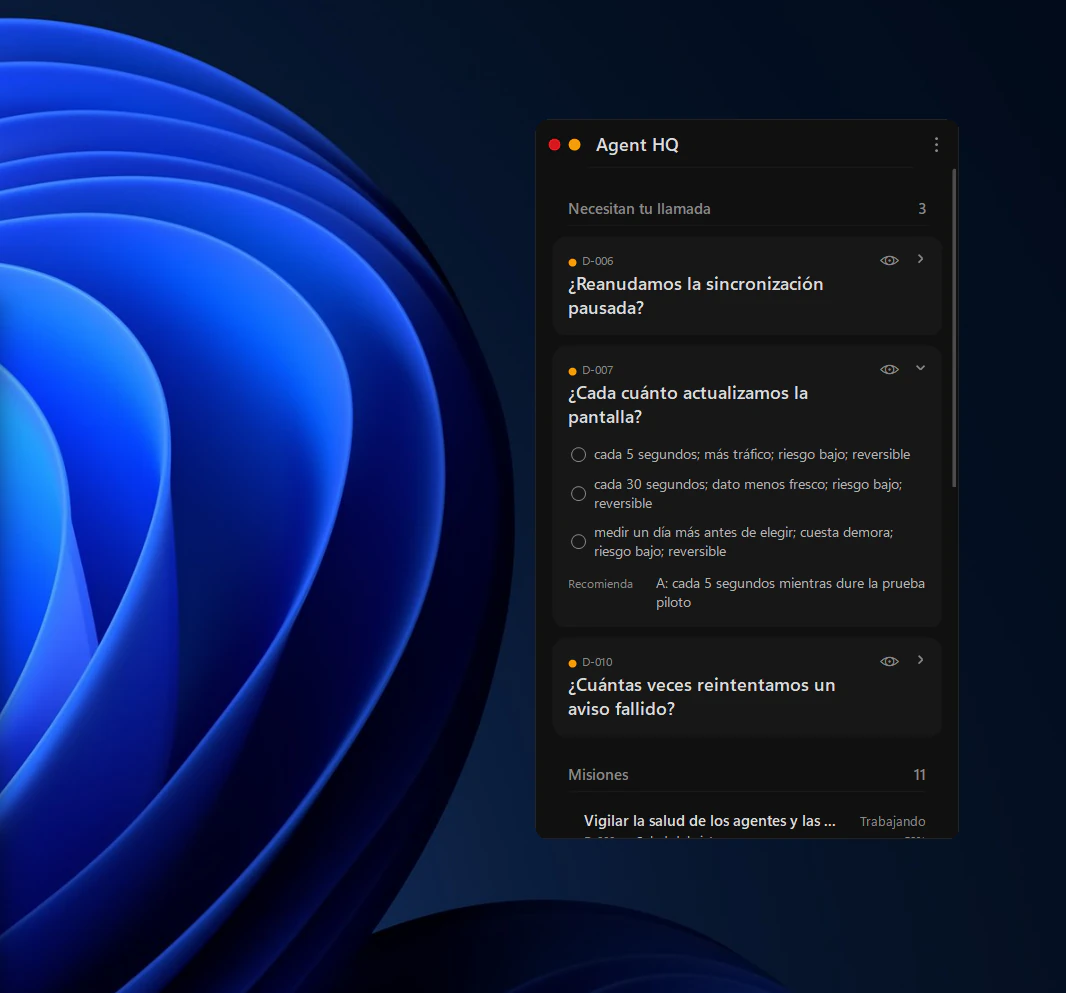Toggle the eye icon on D-007 card
1066x993 pixels.
click(x=889, y=369)
